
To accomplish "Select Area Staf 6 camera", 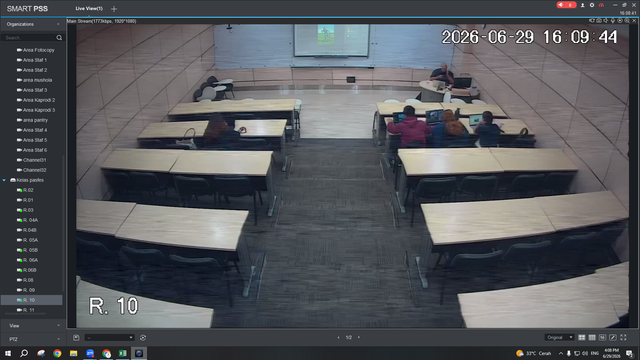I will coord(32,150).
